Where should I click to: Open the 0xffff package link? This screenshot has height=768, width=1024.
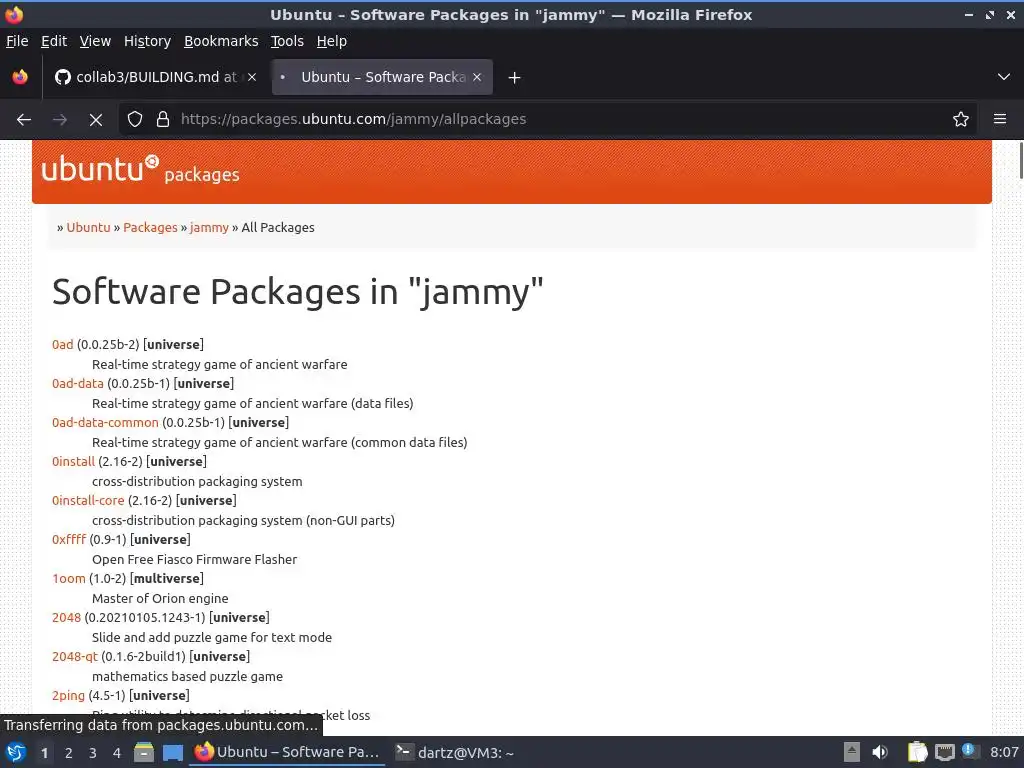[69, 540]
